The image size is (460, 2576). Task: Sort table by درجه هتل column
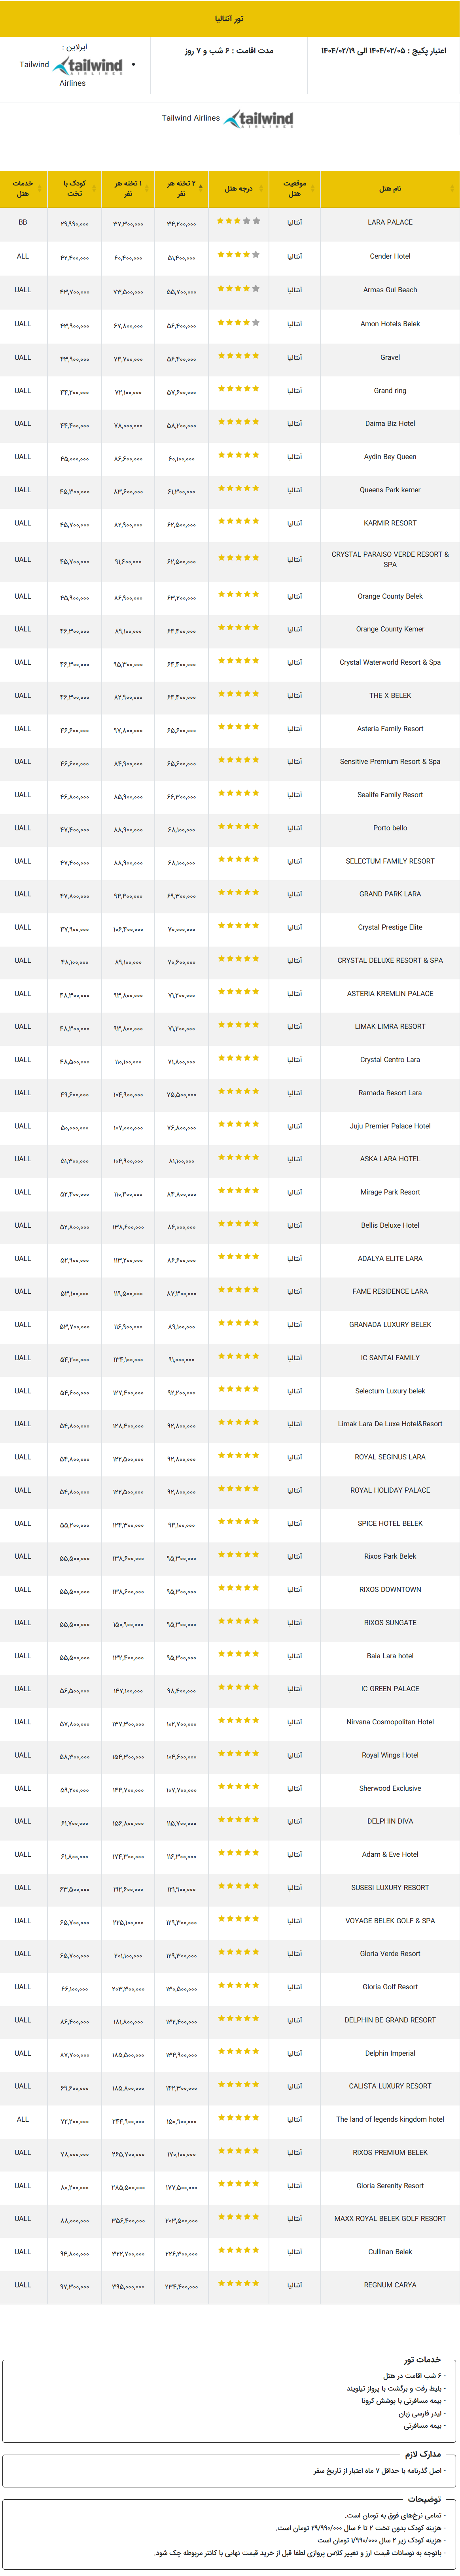[x=239, y=188]
